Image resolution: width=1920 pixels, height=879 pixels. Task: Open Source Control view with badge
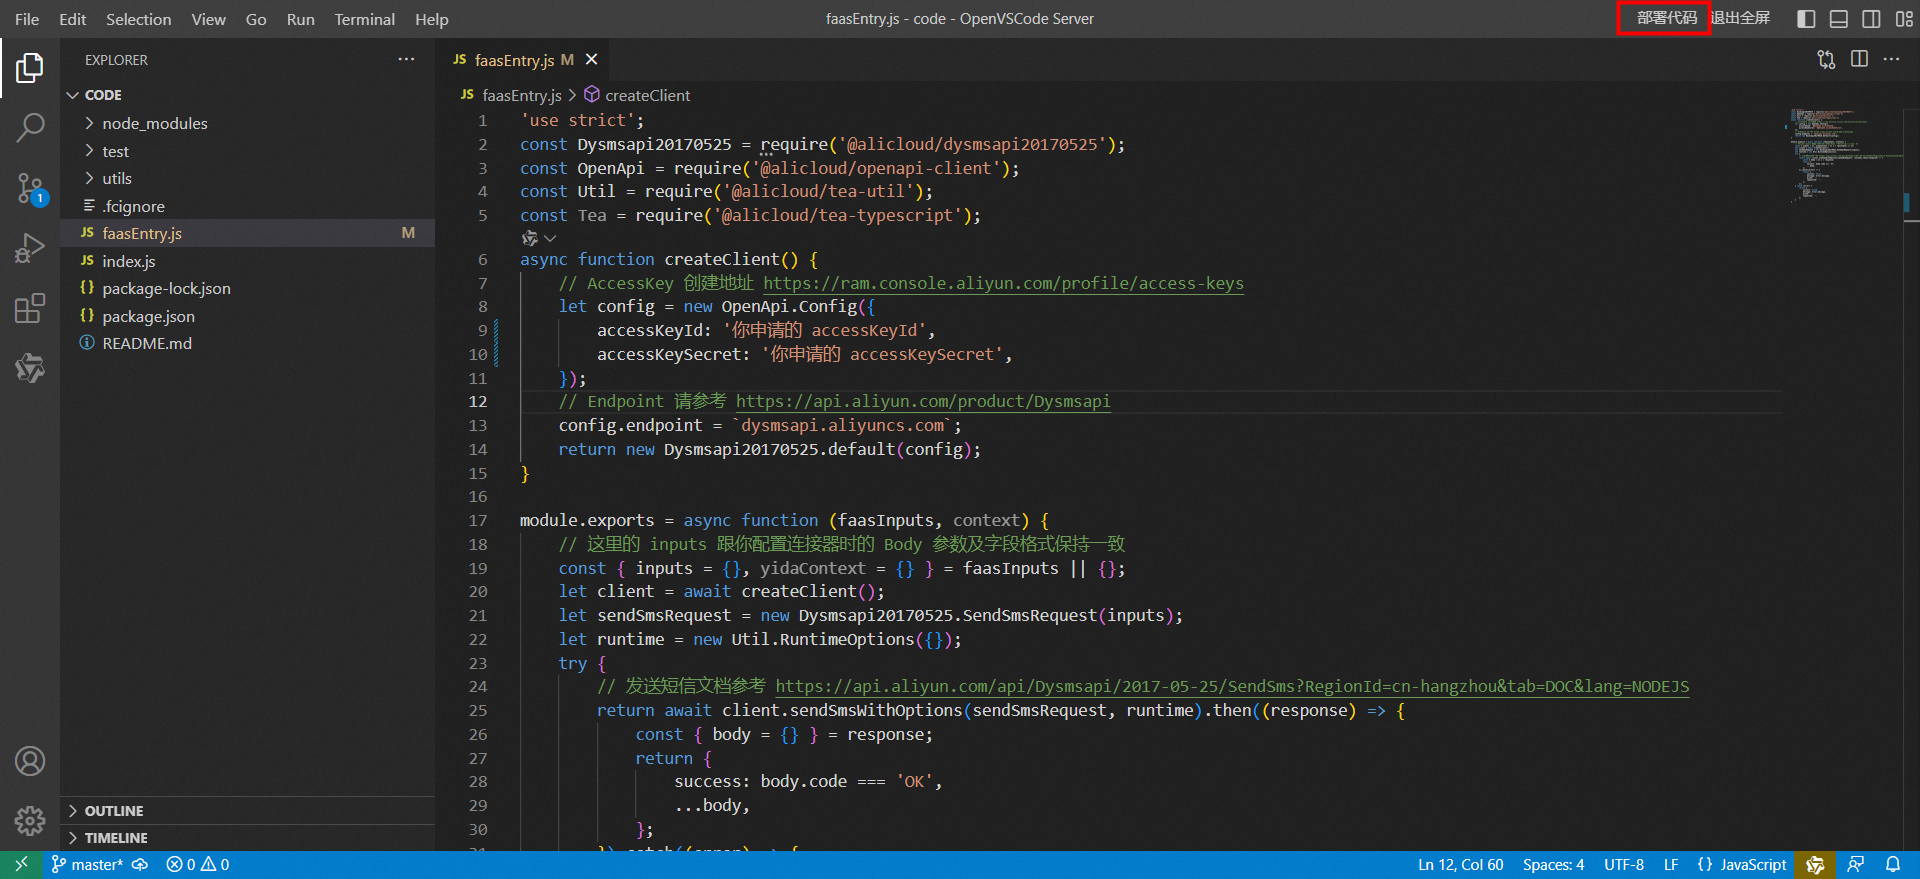(x=30, y=187)
